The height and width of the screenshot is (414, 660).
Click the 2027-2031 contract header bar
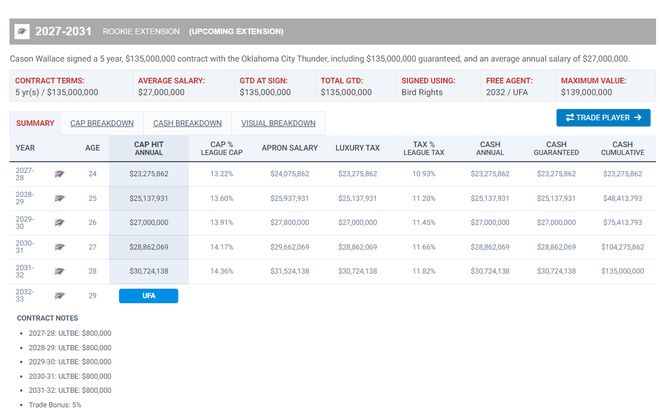tap(333, 31)
